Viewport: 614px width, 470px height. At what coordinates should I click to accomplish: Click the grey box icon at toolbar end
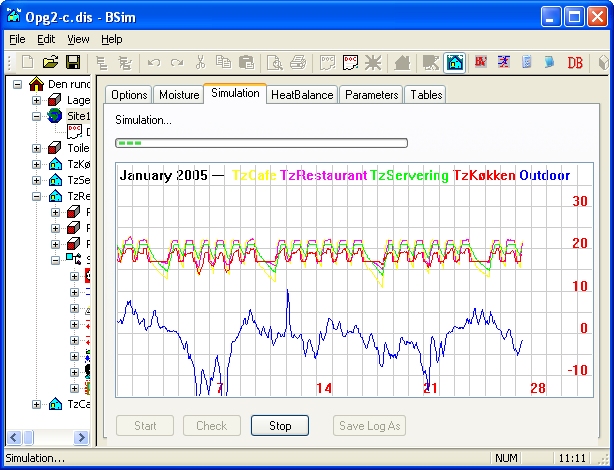(604, 62)
